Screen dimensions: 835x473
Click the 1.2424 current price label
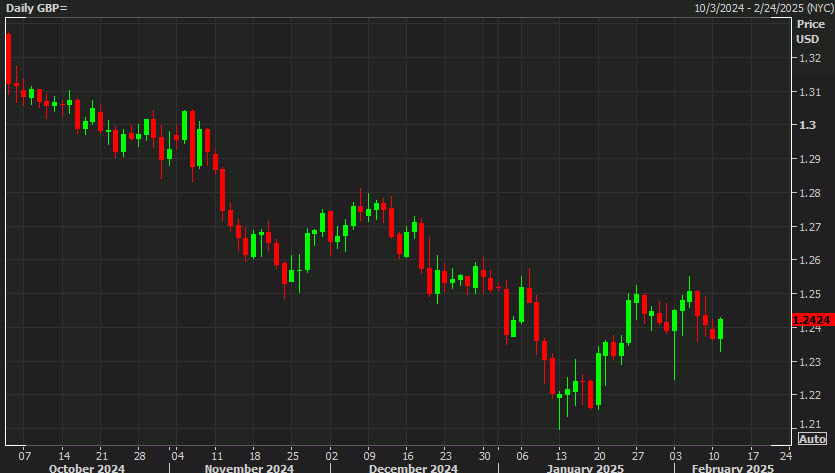812,320
